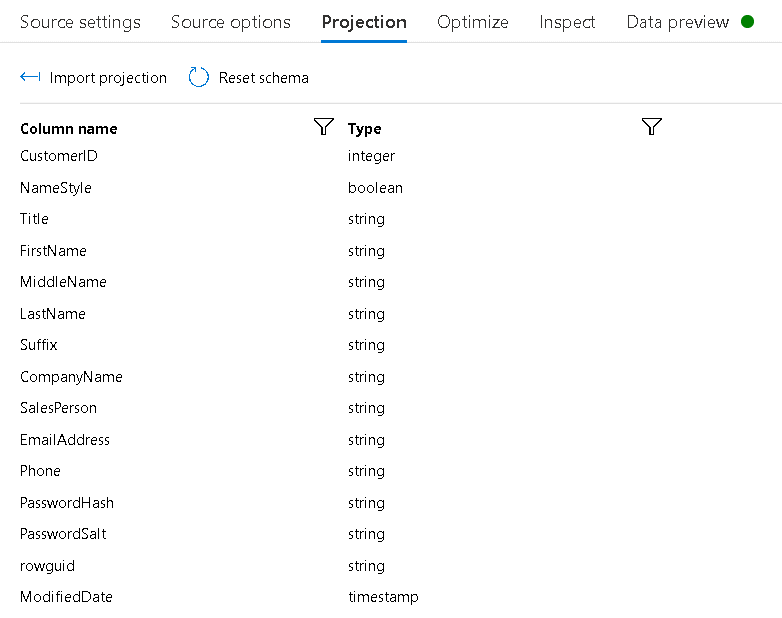Select the NameStyle boolean row
The image size is (782, 618).
tap(341, 188)
